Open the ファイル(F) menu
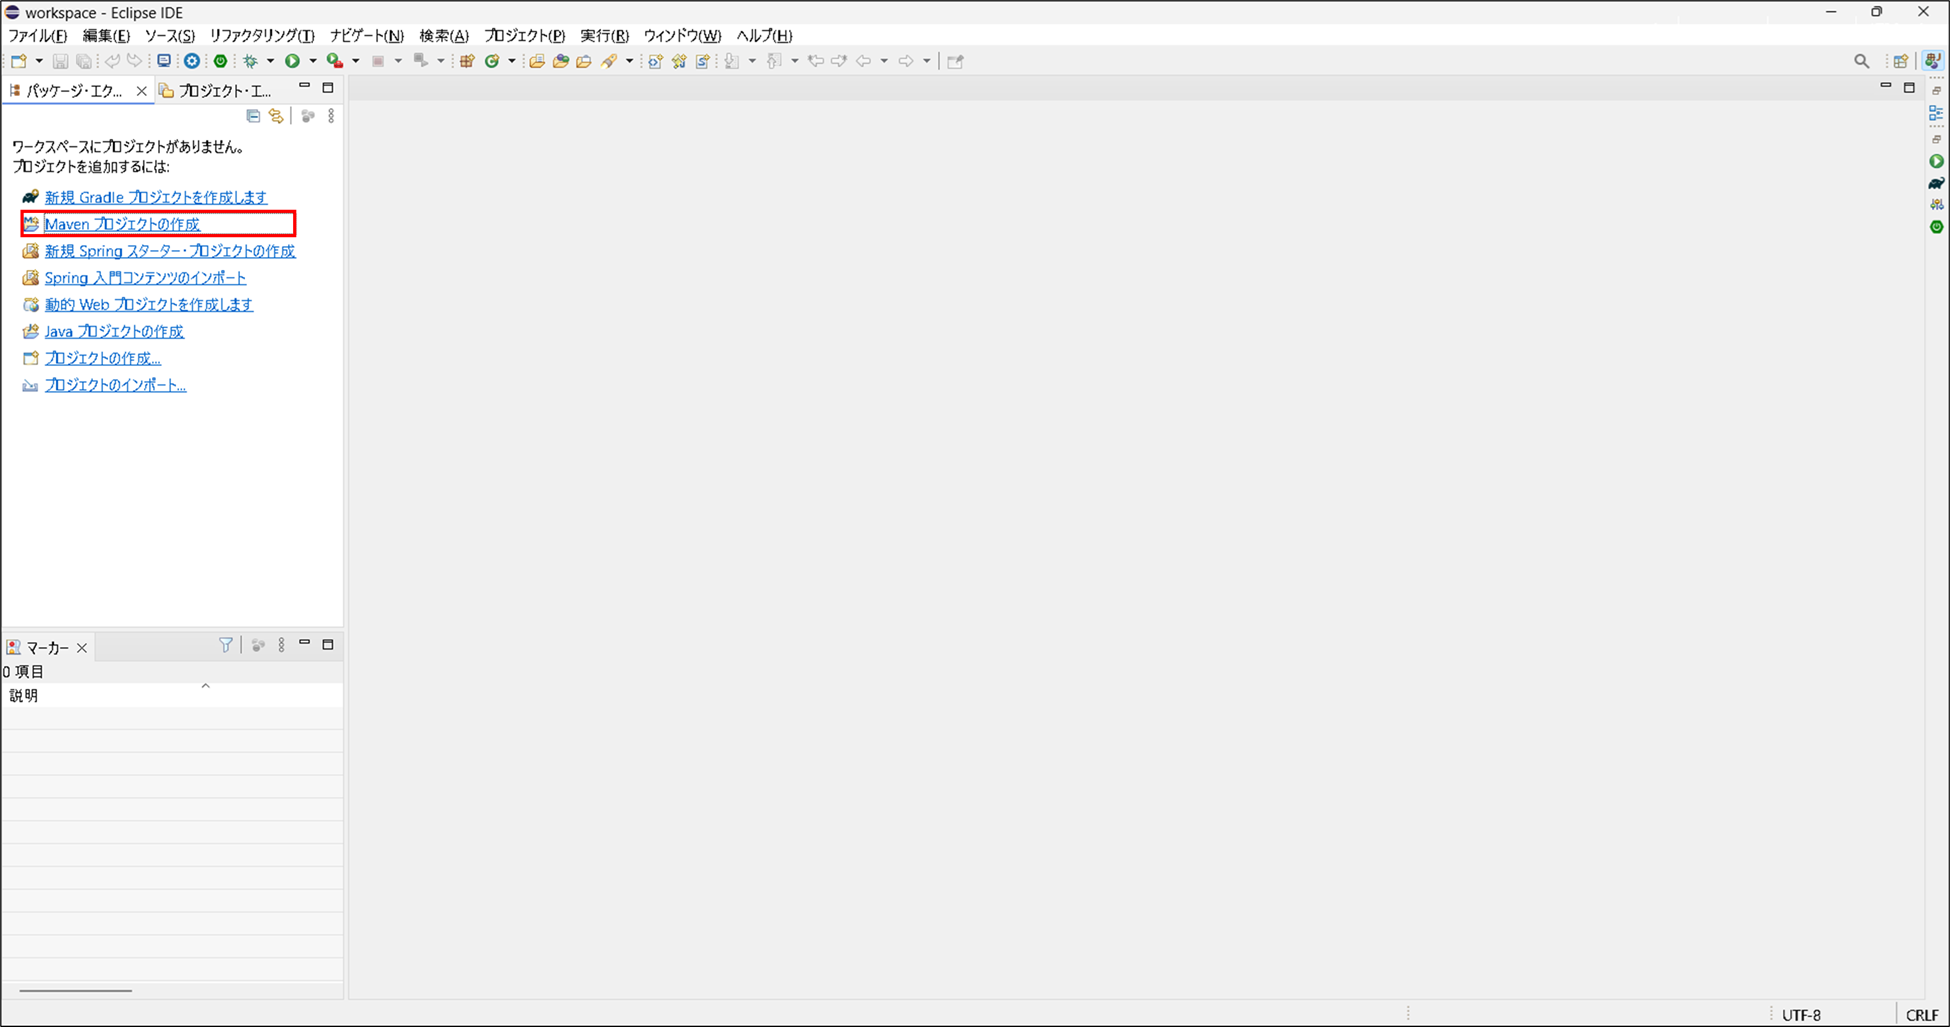Screen dimensions: 1950x1027 point(38,36)
